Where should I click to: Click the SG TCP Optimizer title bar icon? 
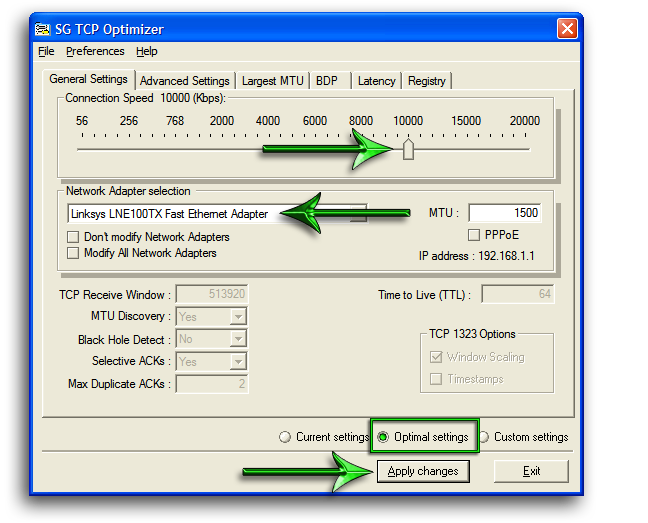42,29
